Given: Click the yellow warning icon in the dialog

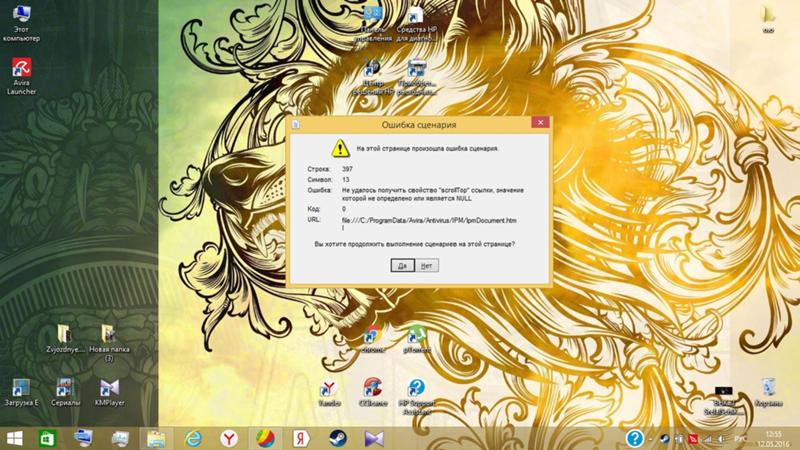Looking at the screenshot, I should coord(340,148).
